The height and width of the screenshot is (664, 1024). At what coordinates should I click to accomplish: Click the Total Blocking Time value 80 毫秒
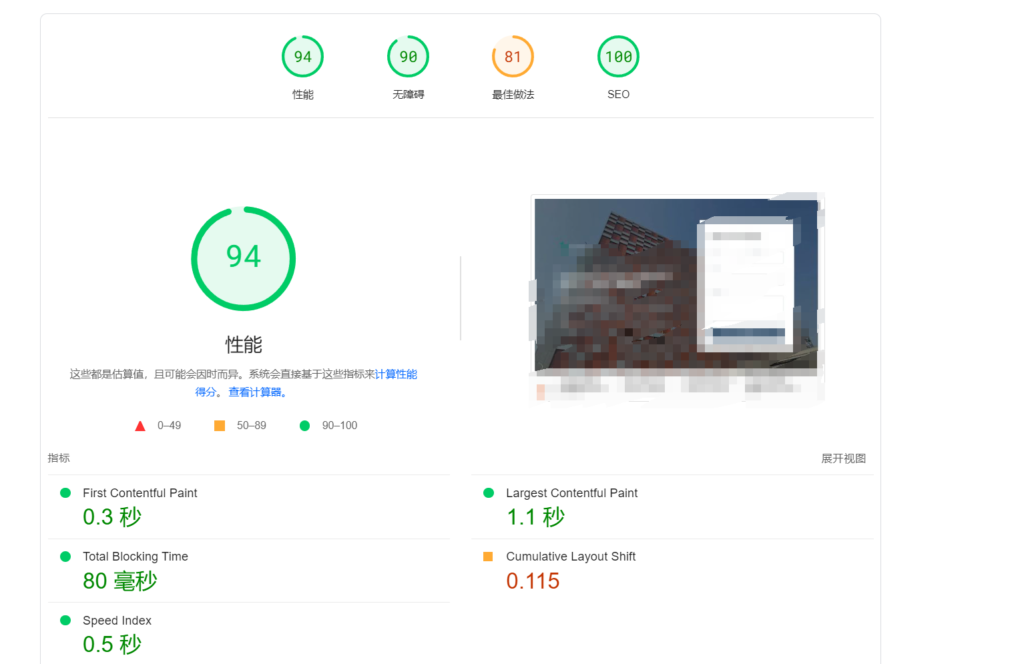120,581
